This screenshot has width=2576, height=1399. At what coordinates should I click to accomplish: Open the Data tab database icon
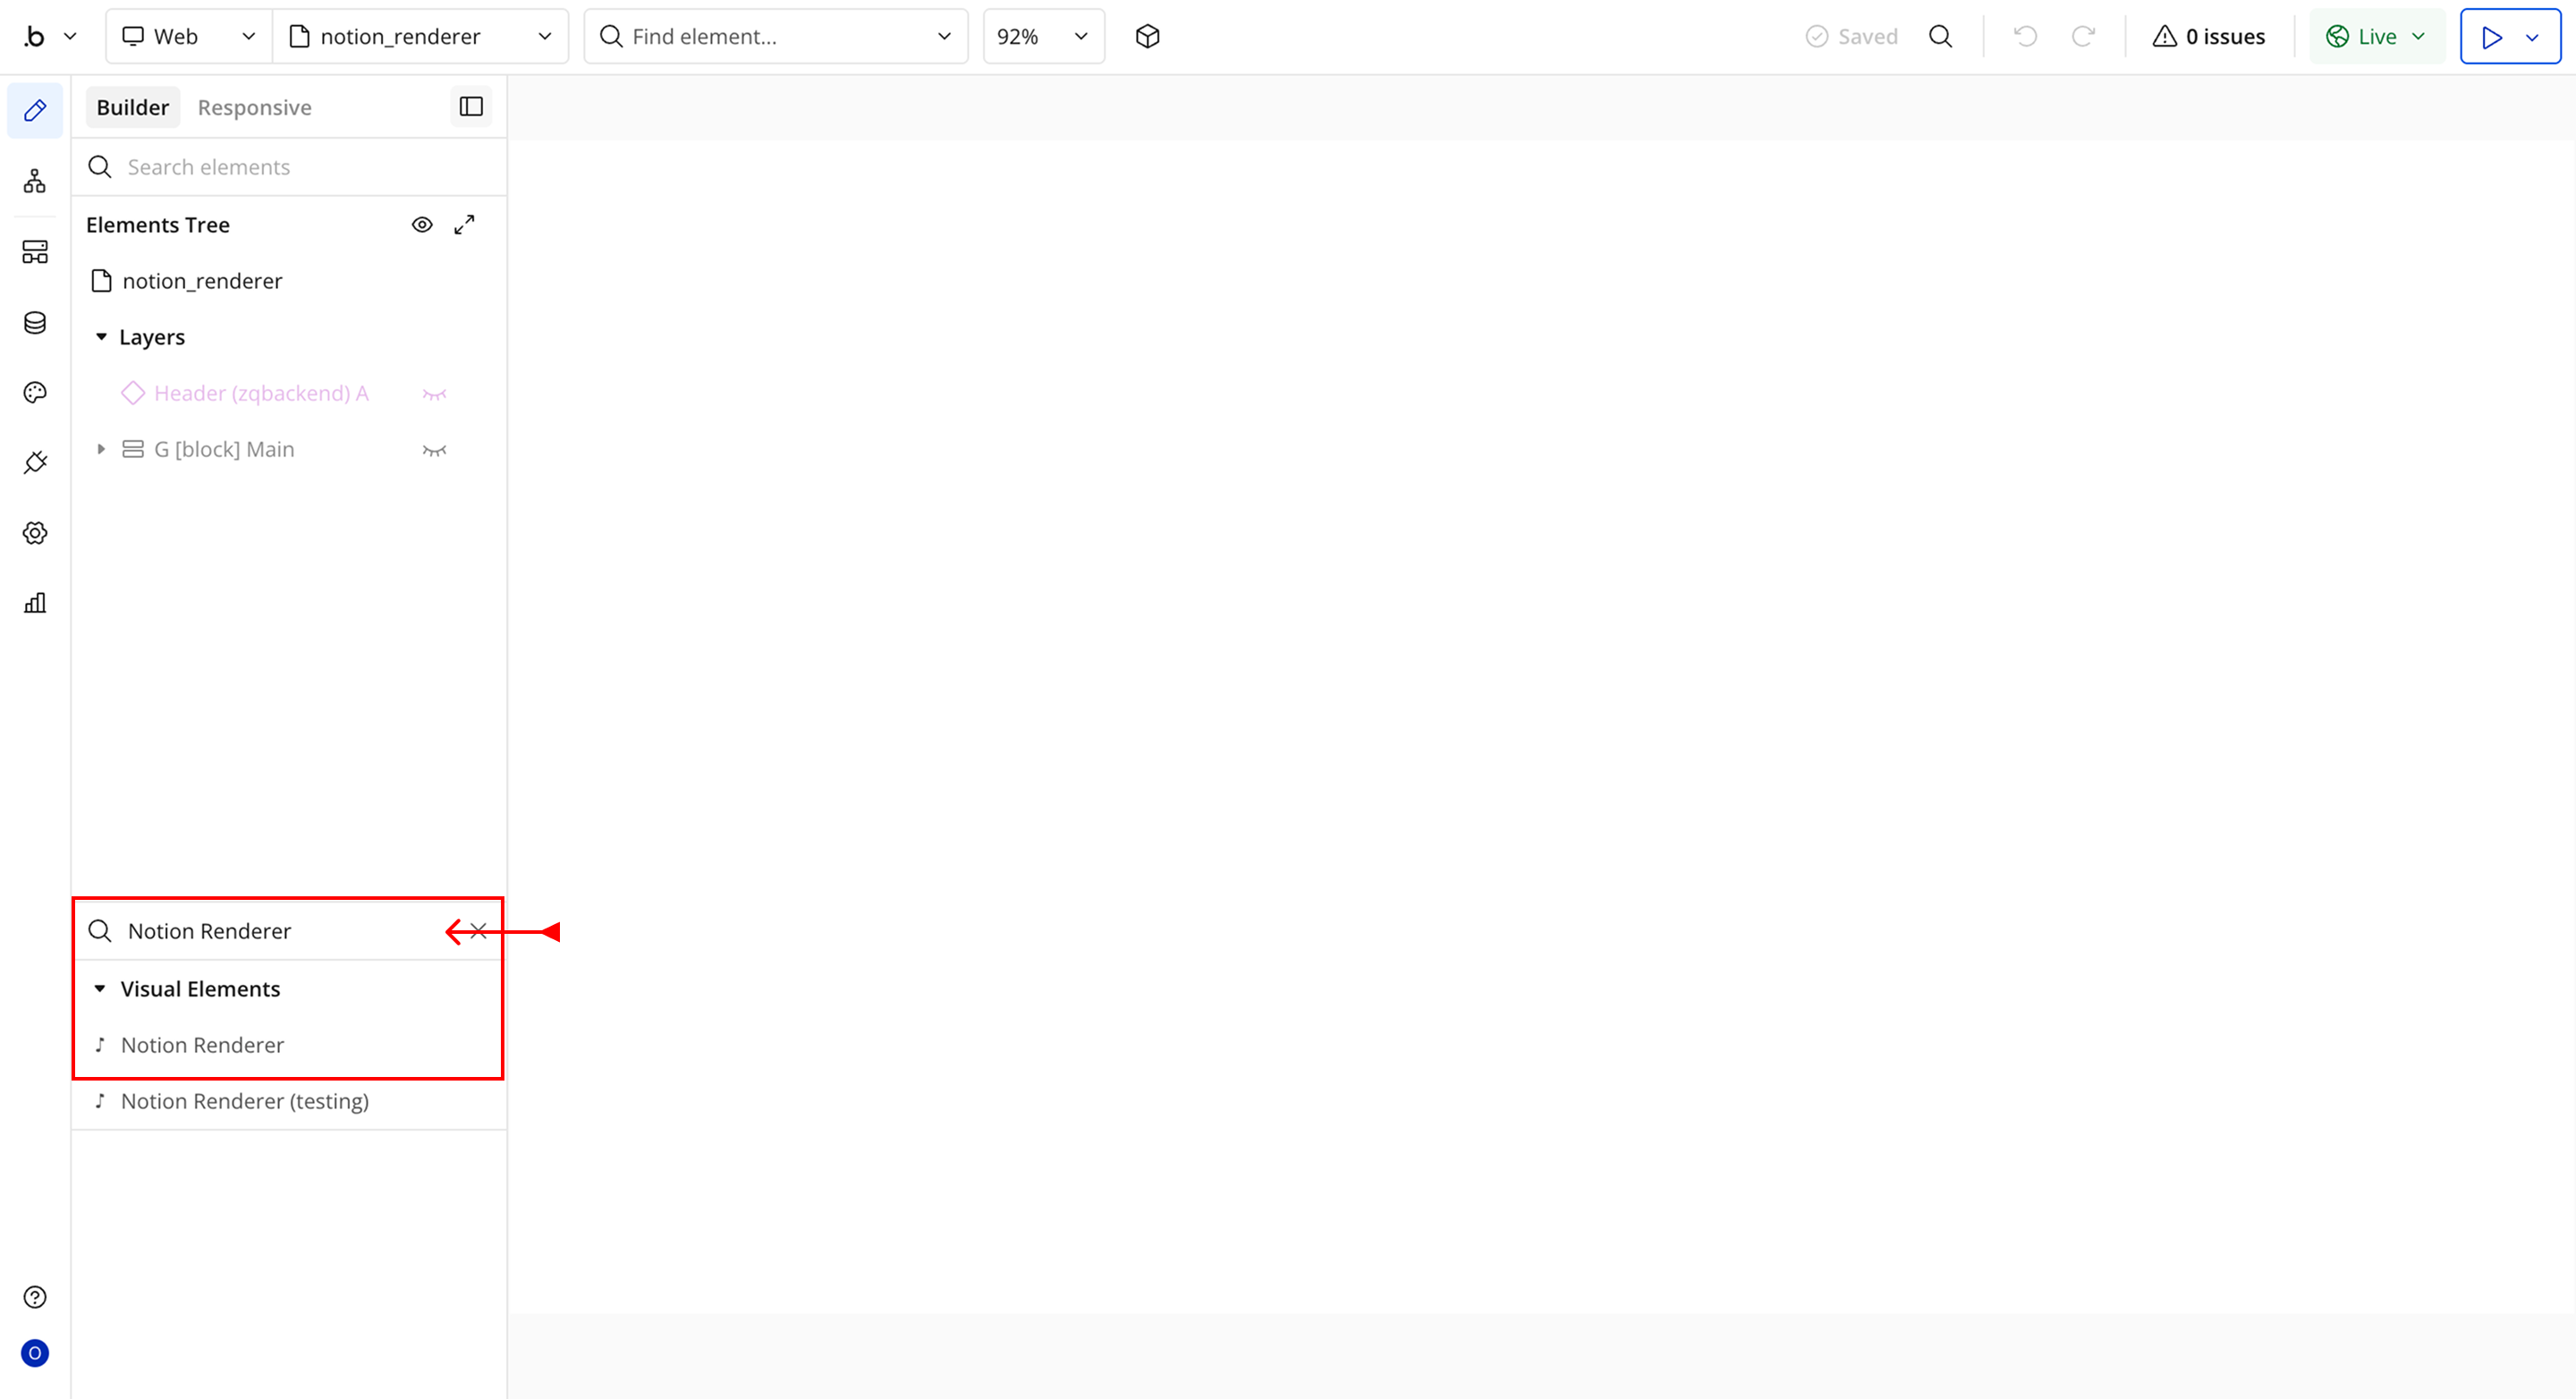point(35,323)
